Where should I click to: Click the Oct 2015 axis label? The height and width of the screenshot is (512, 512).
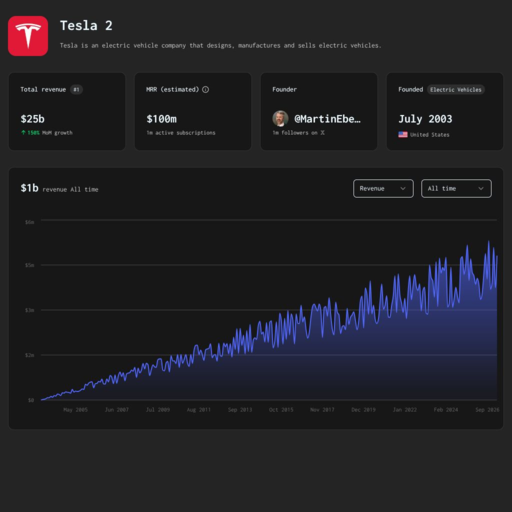[281, 410]
